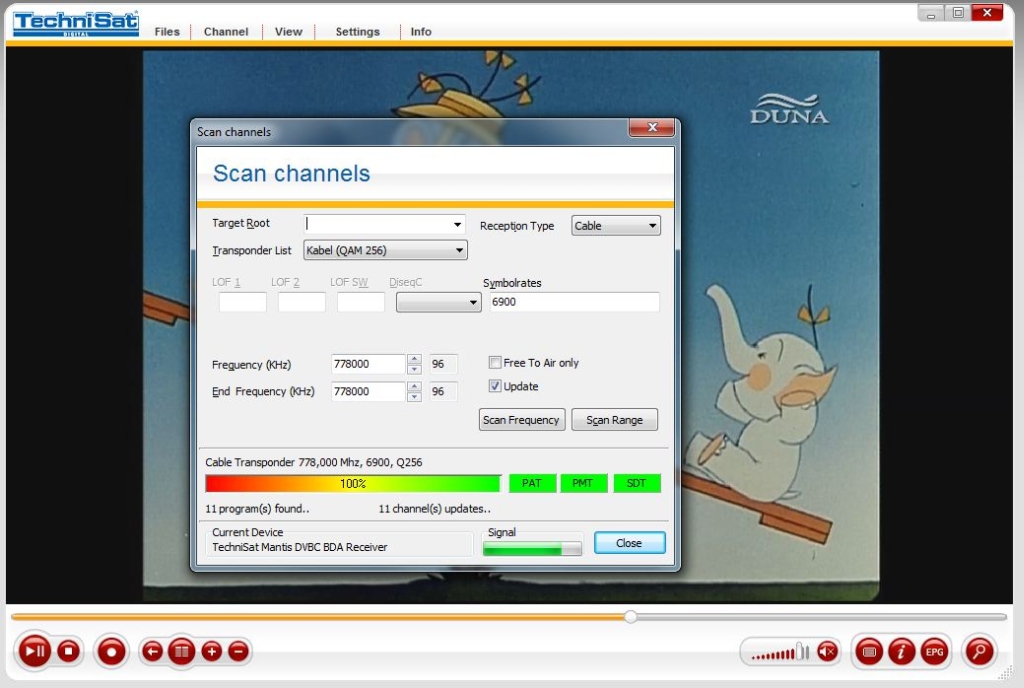The image size is (1024, 688).
Task: Minimize the TechniSat main window
Action: coord(931,13)
